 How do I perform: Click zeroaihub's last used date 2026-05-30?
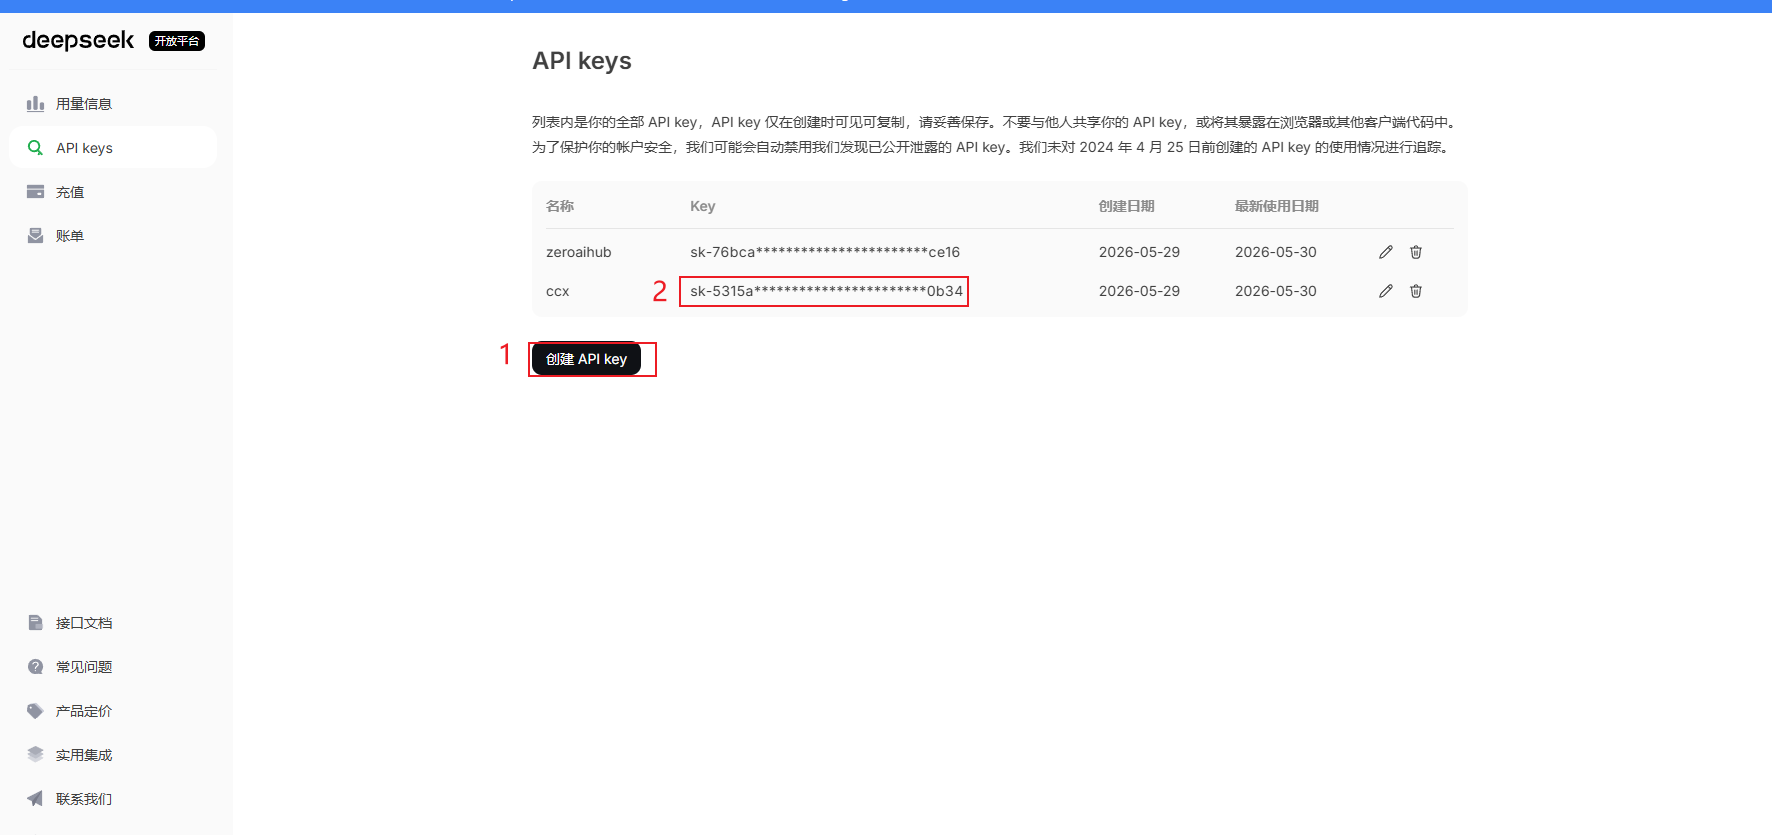pyautogui.click(x=1276, y=252)
